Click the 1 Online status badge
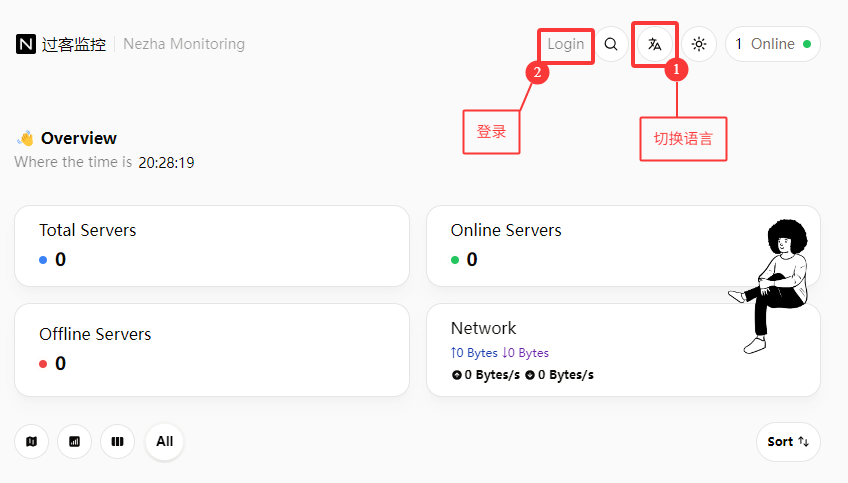 tap(772, 44)
